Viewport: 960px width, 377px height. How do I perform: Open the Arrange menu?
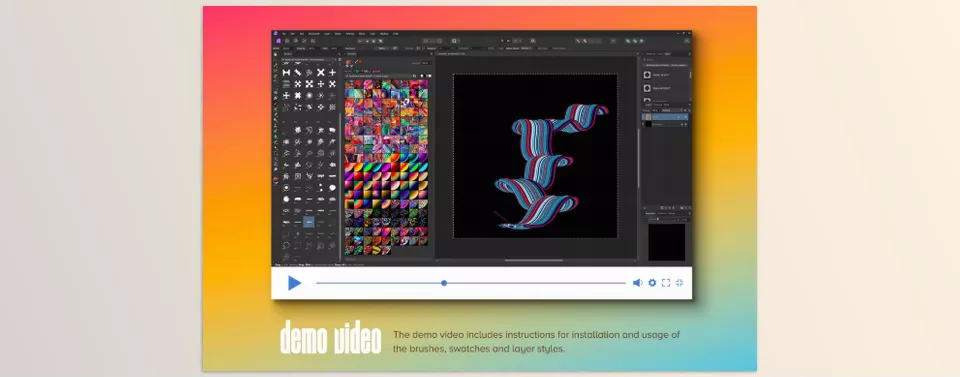click(x=350, y=34)
